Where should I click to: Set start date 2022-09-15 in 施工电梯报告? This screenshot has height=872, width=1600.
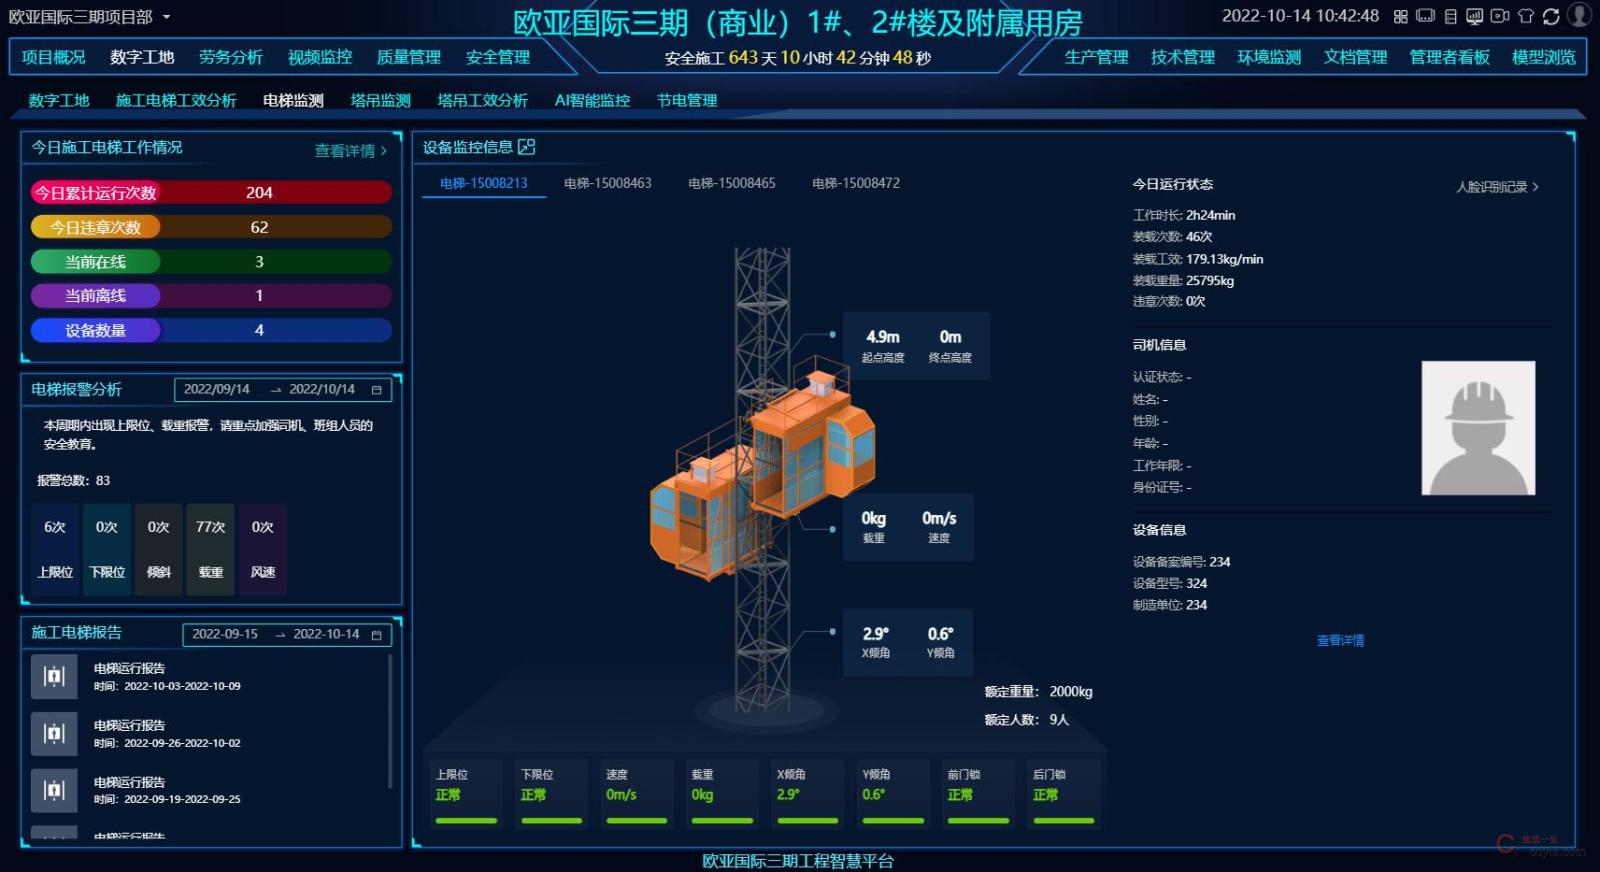pyautogui.click(x=225, y=634)
